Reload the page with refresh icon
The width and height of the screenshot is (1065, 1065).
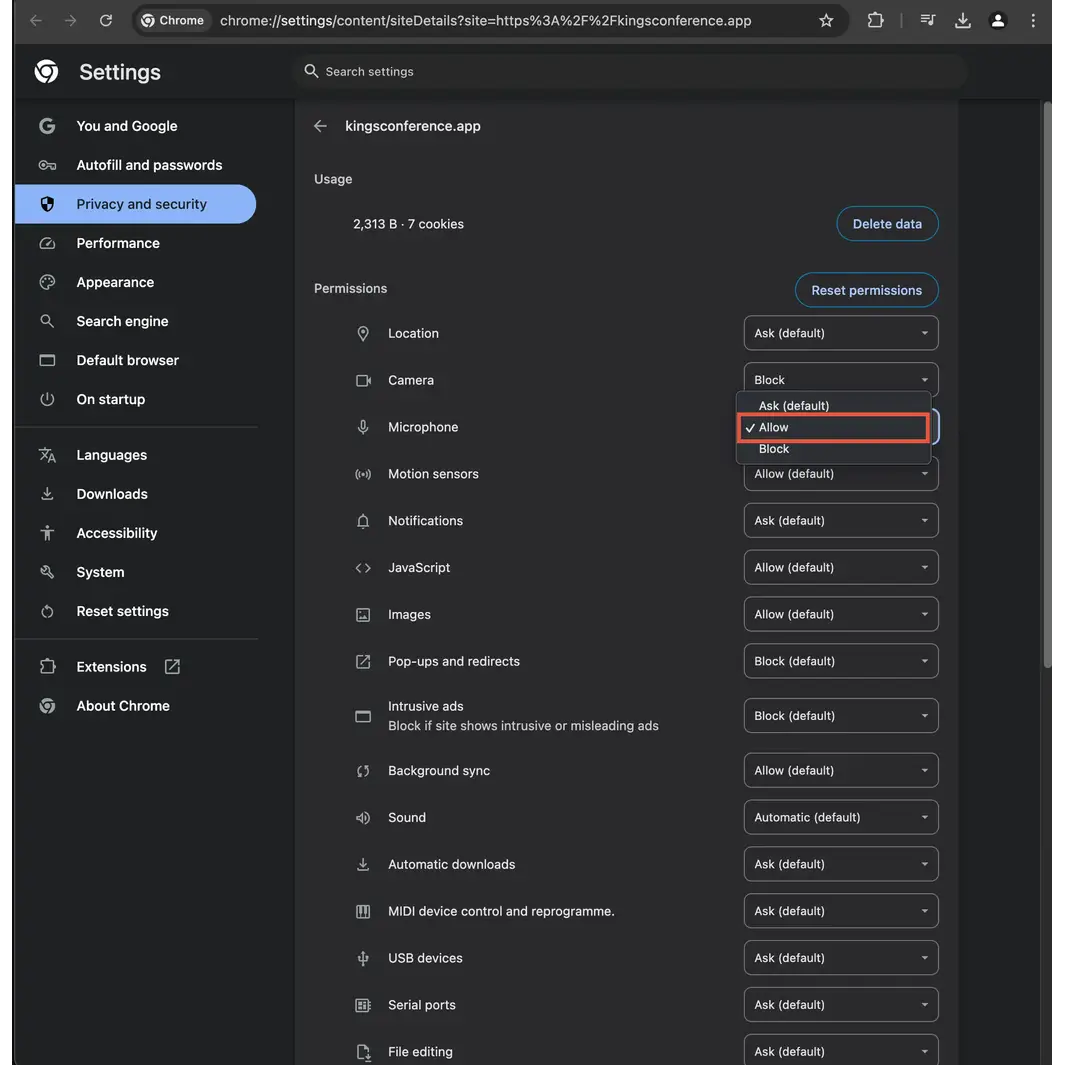106,20
